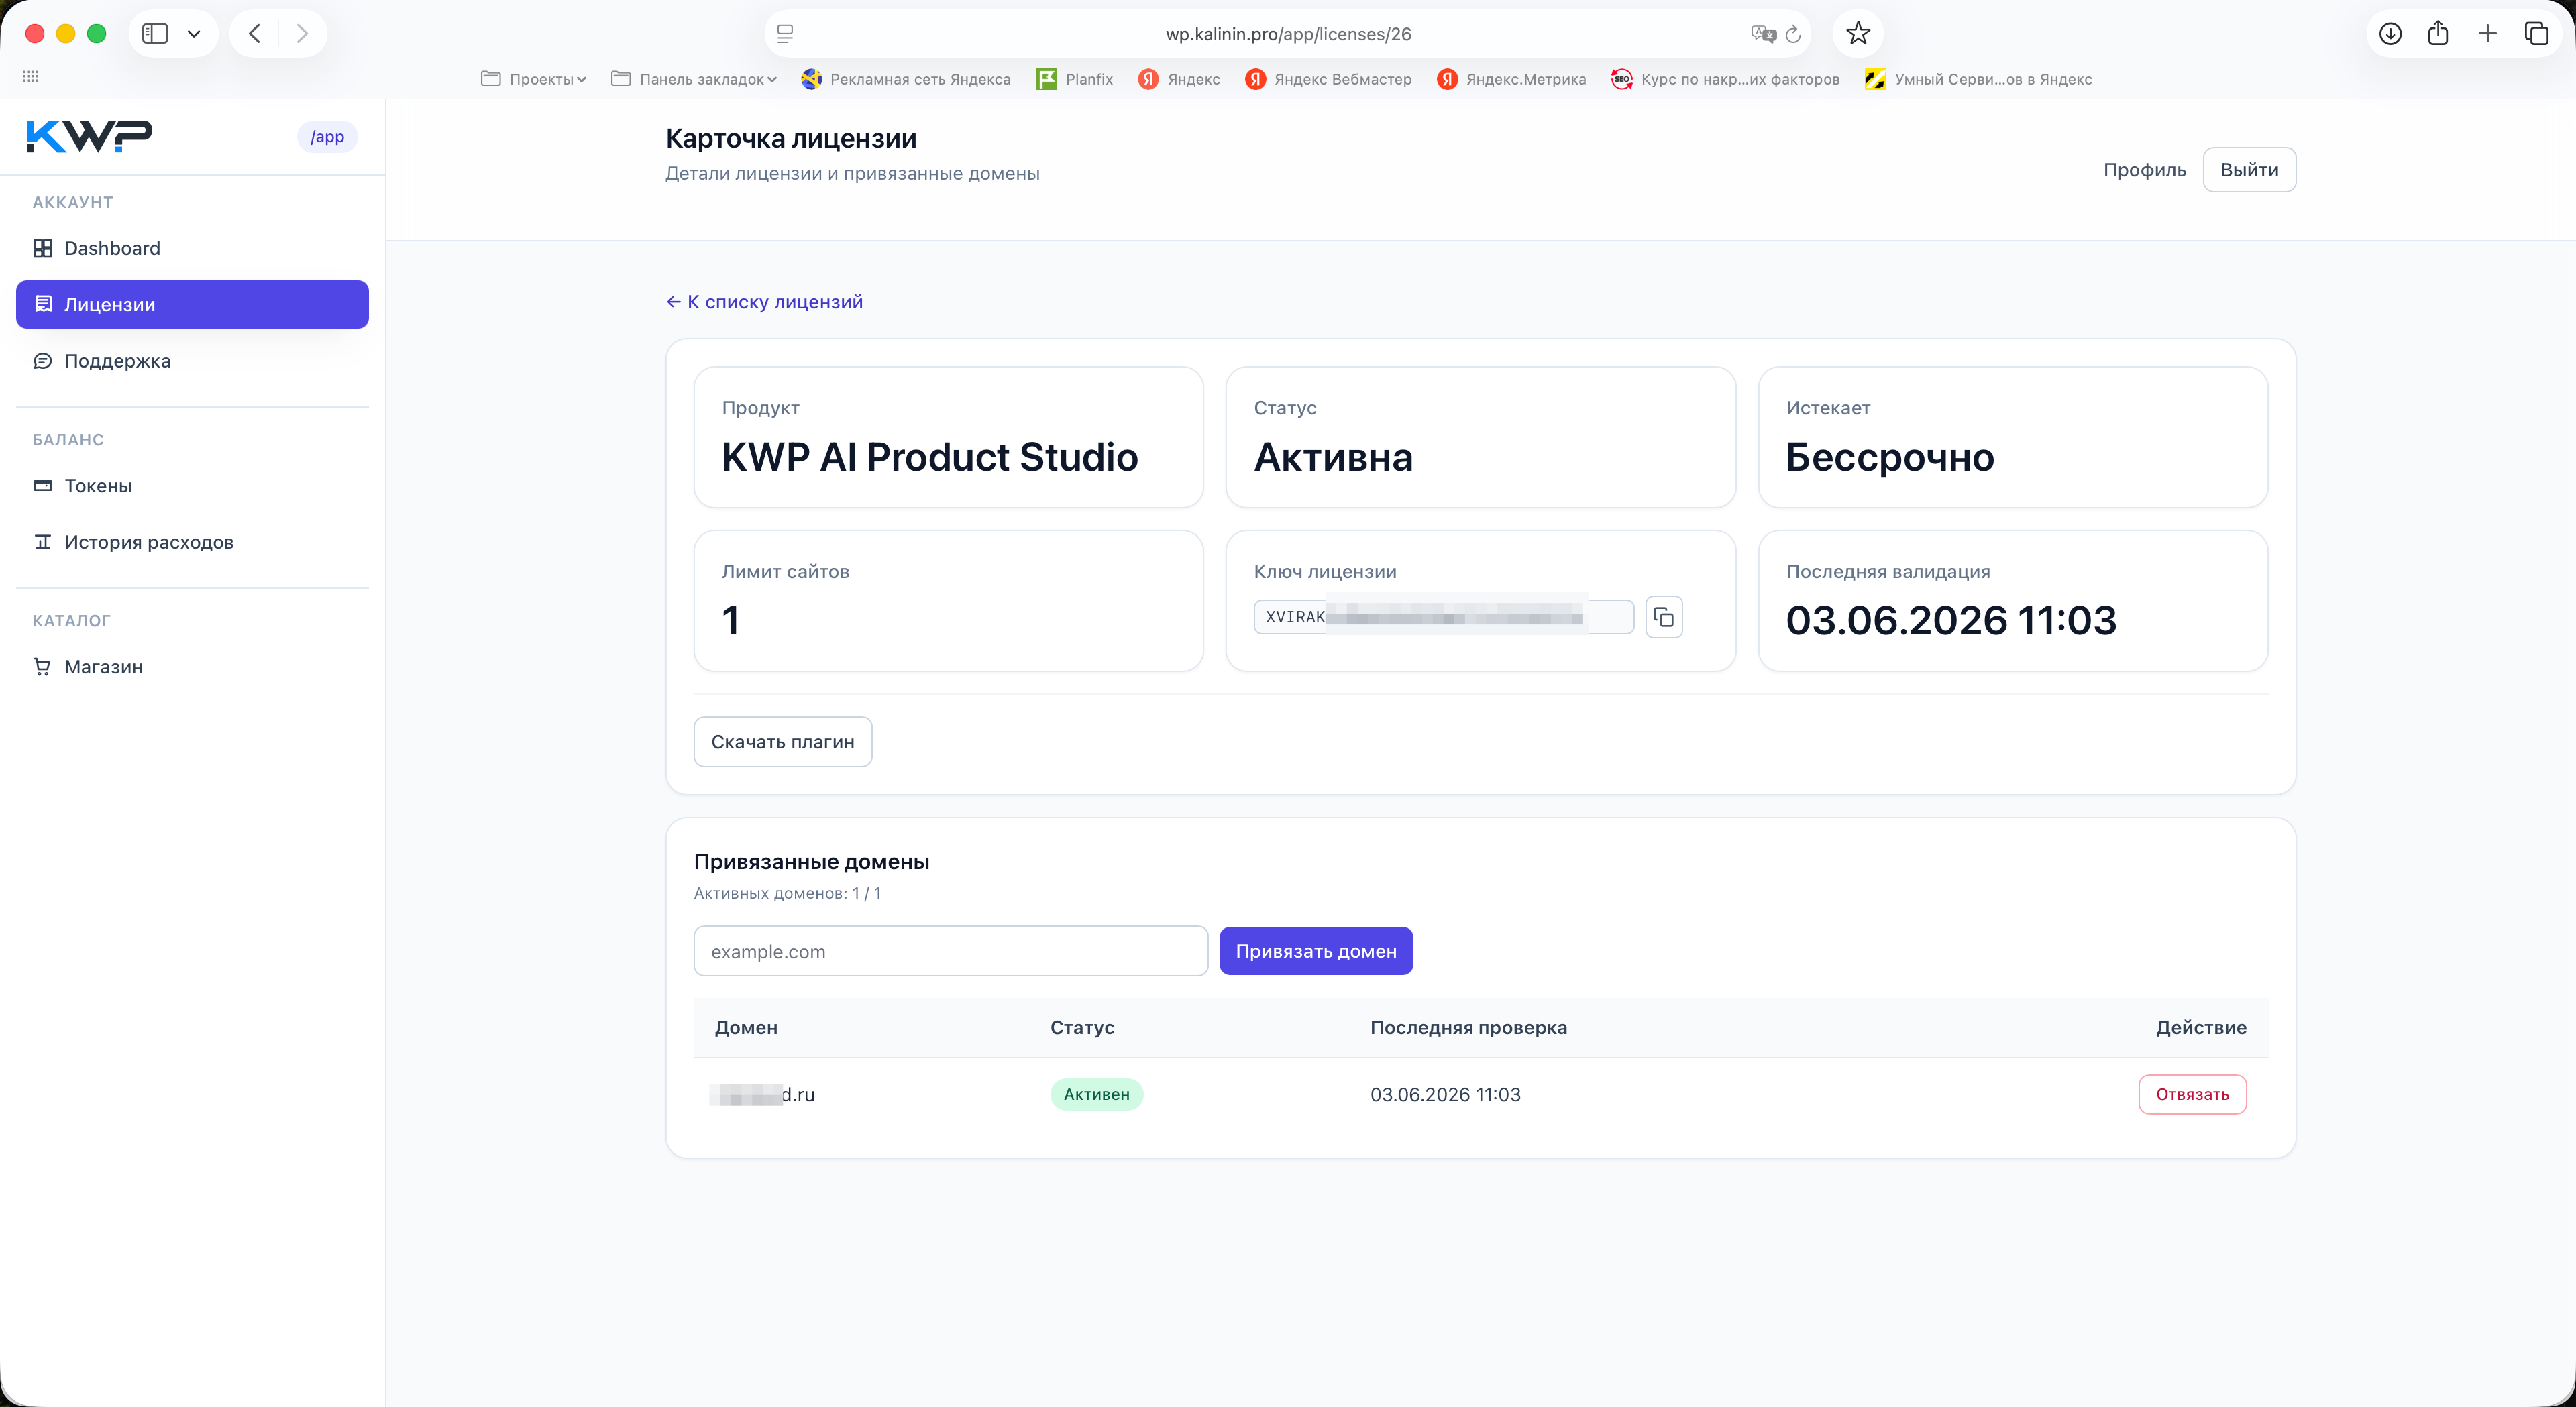The height and width of the screenshot is (1407, 2576).
Task: Show tab overview icon
Action: 2537,34
